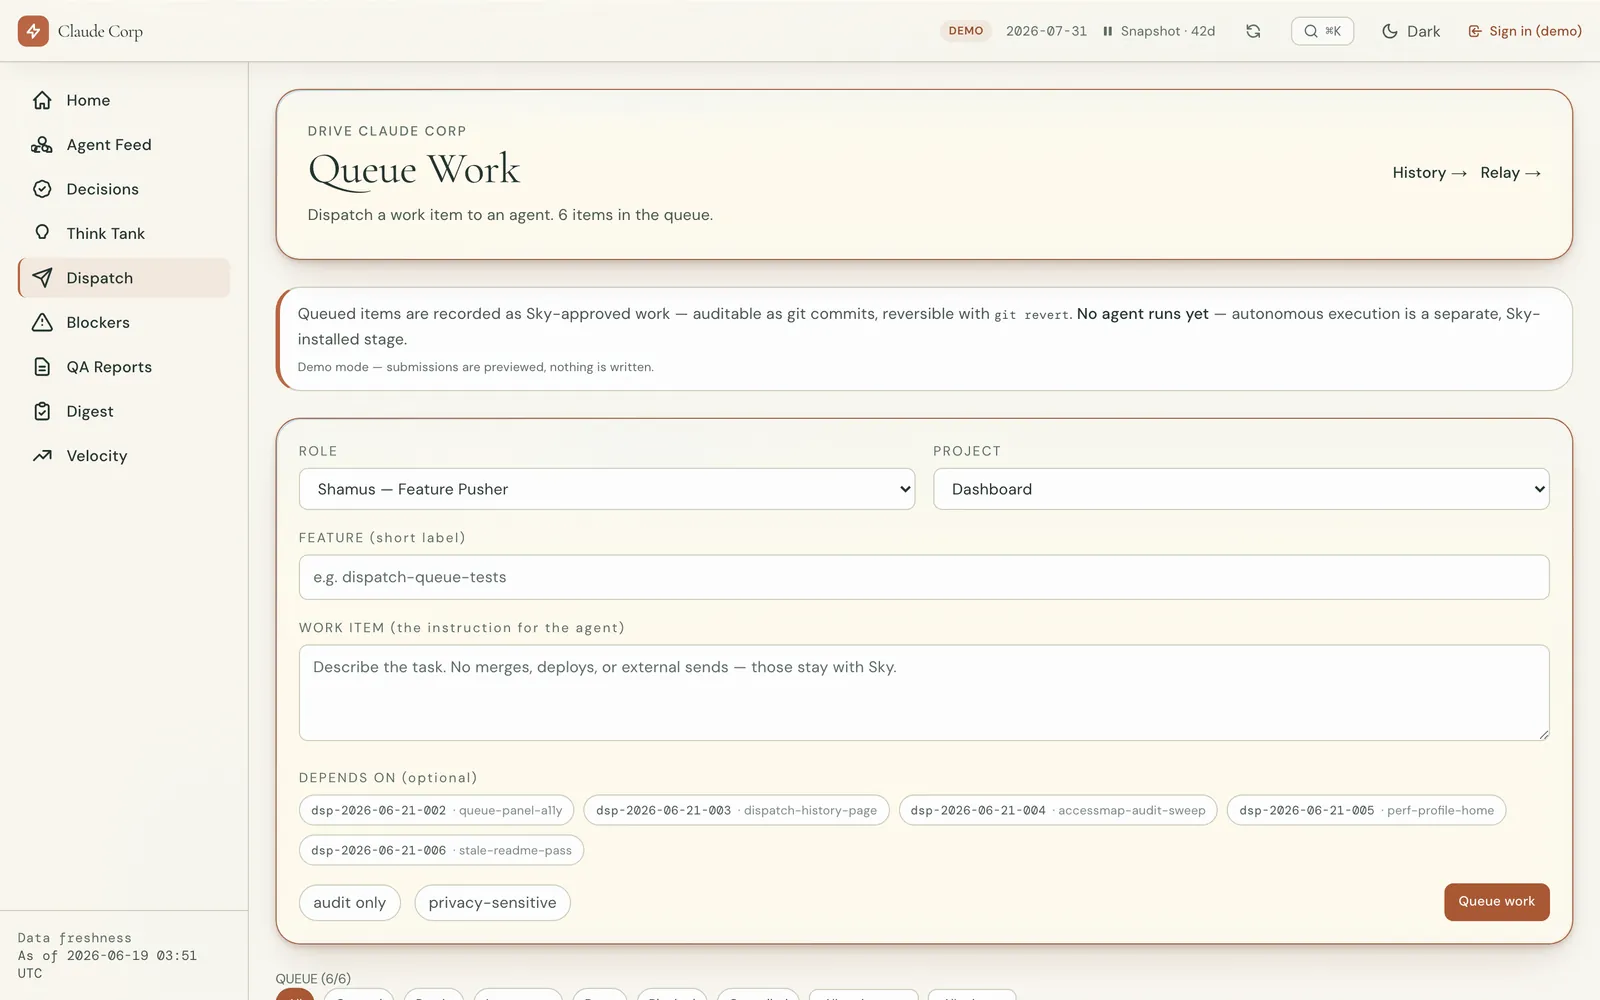The height and width of the screenshot is (1000, 1600).
Task: Click the Queue work button
Action: (x=1496, y=902)
